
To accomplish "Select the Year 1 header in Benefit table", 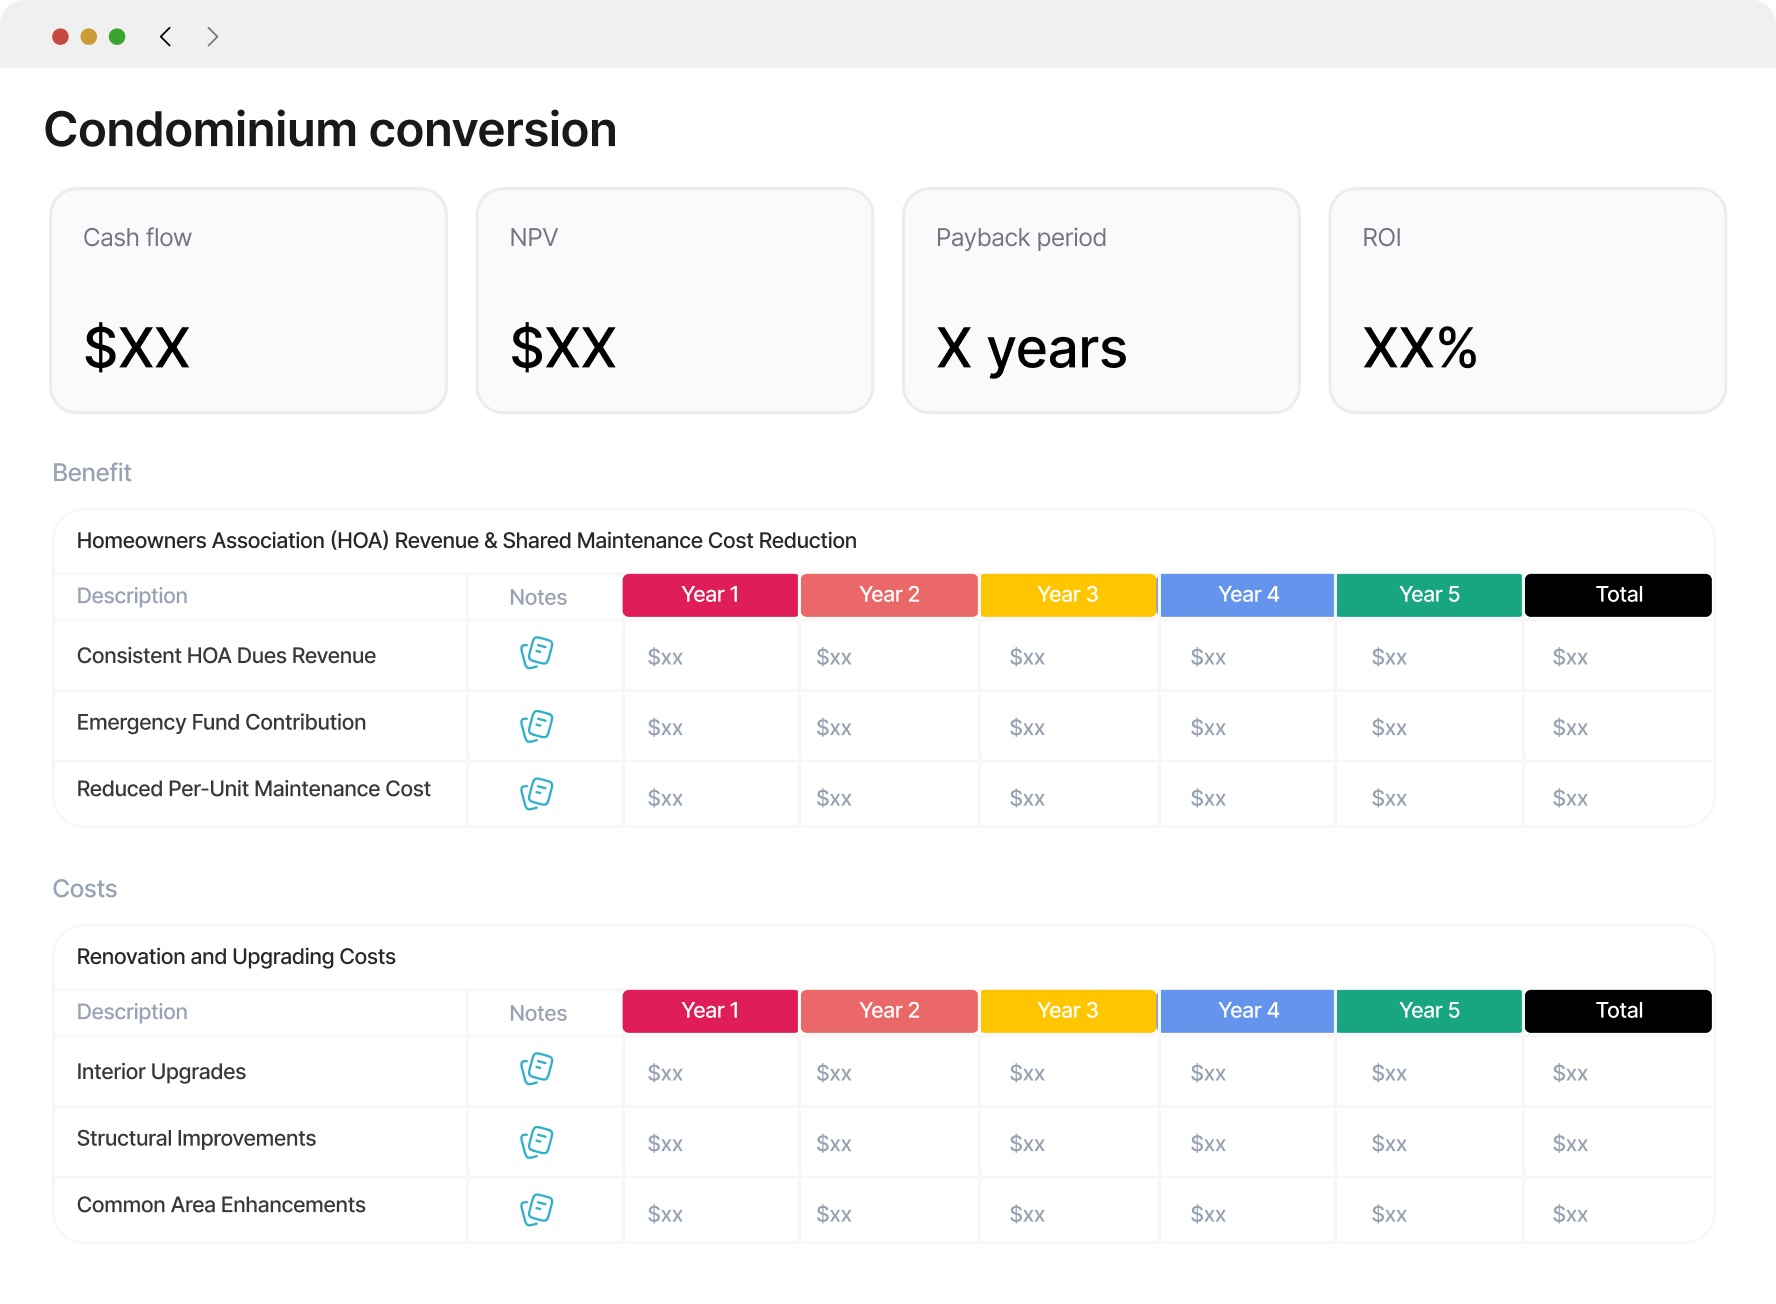I will point(710,595).
